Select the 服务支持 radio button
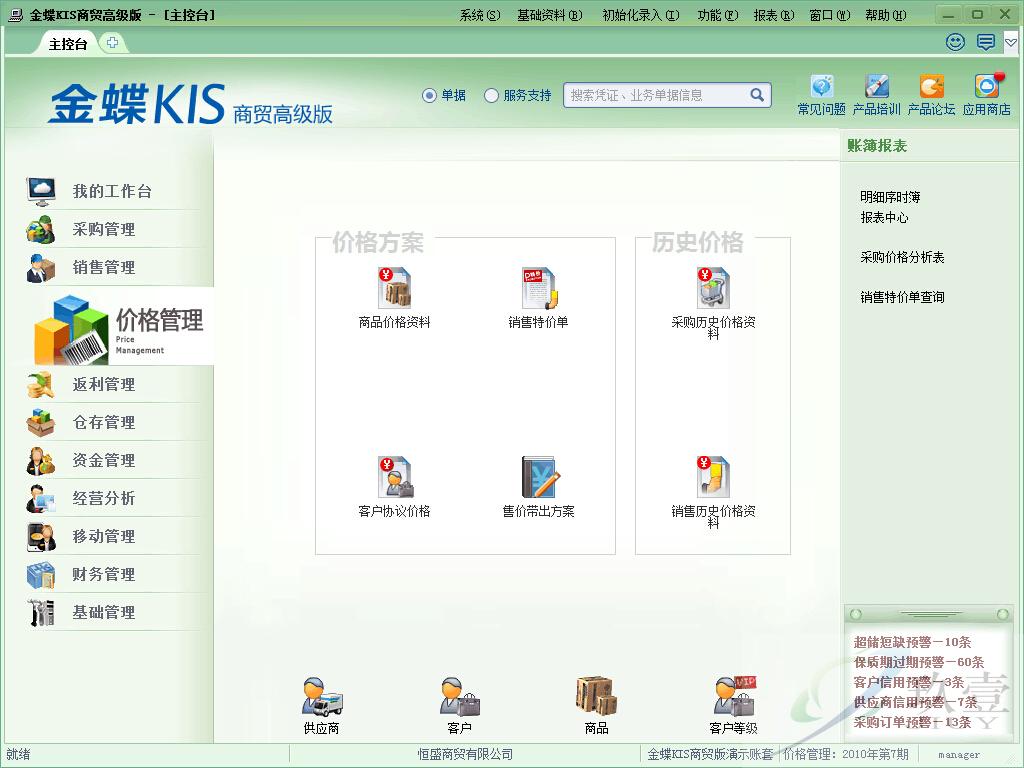Viewport: 1024px width, 768px height. pos(491,95)
